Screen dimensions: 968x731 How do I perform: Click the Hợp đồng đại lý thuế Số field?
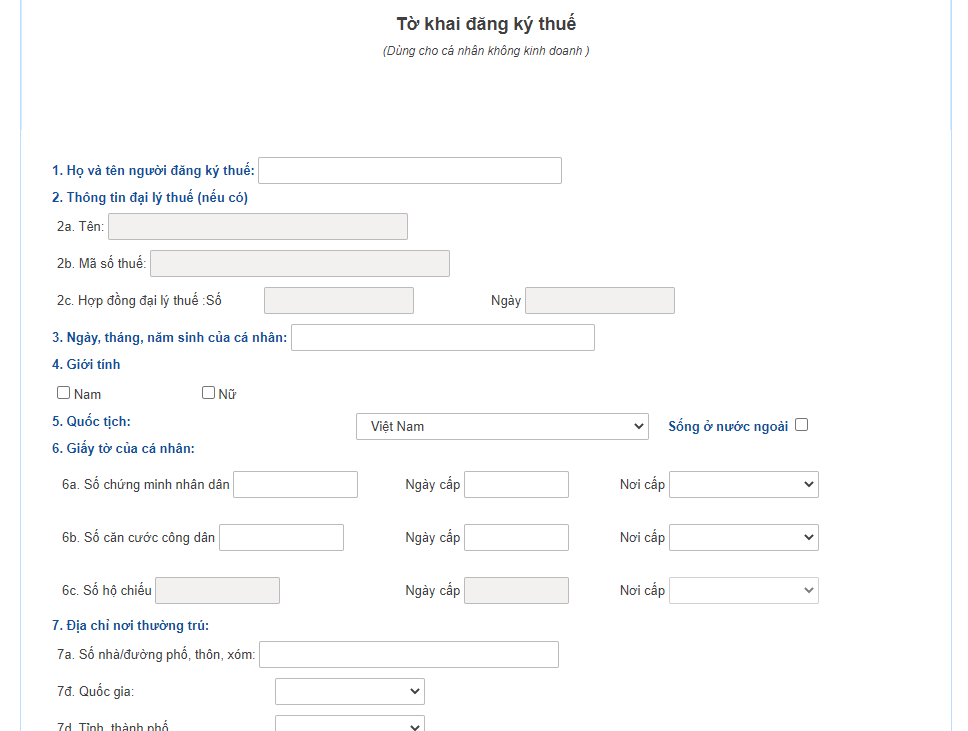click(x=338, y=300)
